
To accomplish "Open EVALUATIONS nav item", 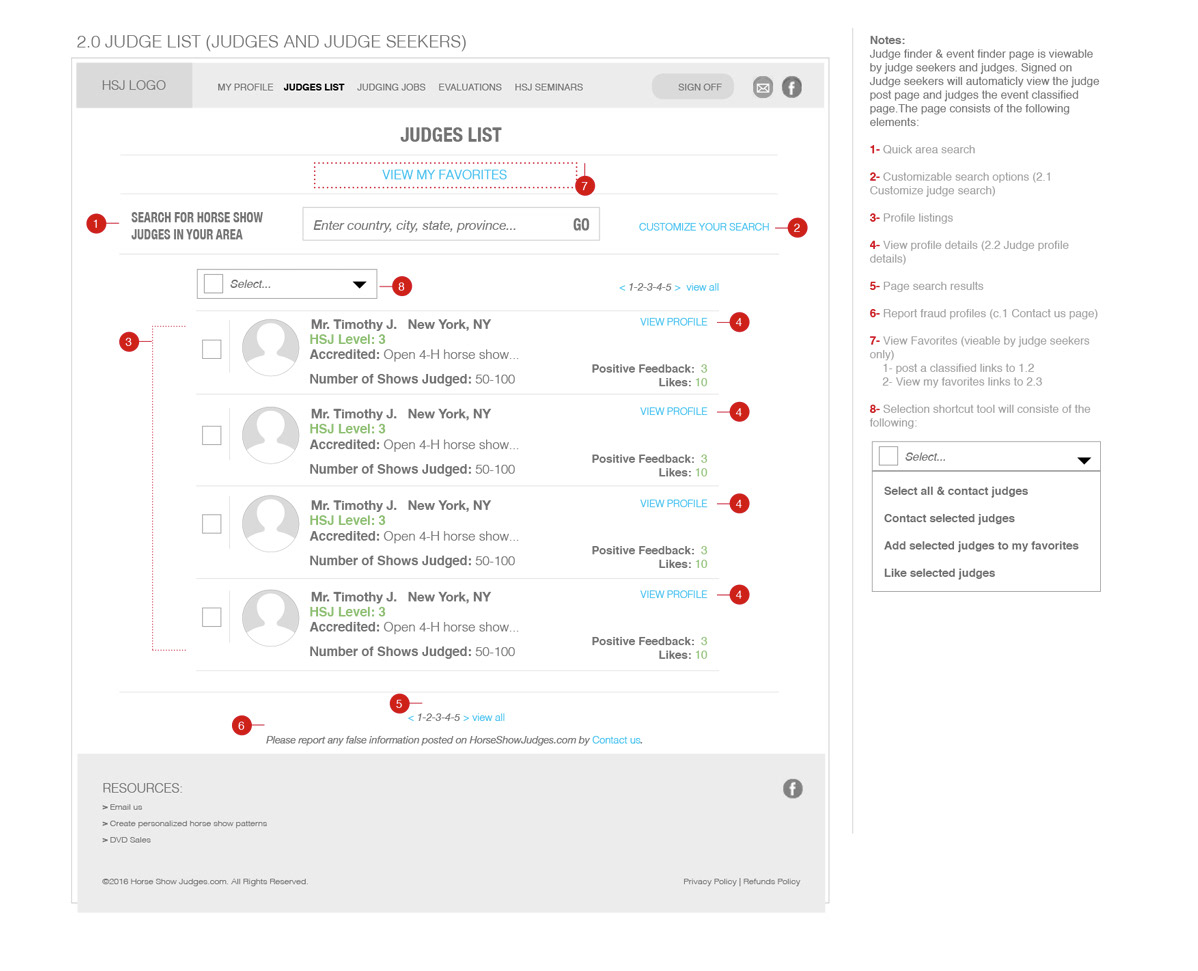I will 470,87.
